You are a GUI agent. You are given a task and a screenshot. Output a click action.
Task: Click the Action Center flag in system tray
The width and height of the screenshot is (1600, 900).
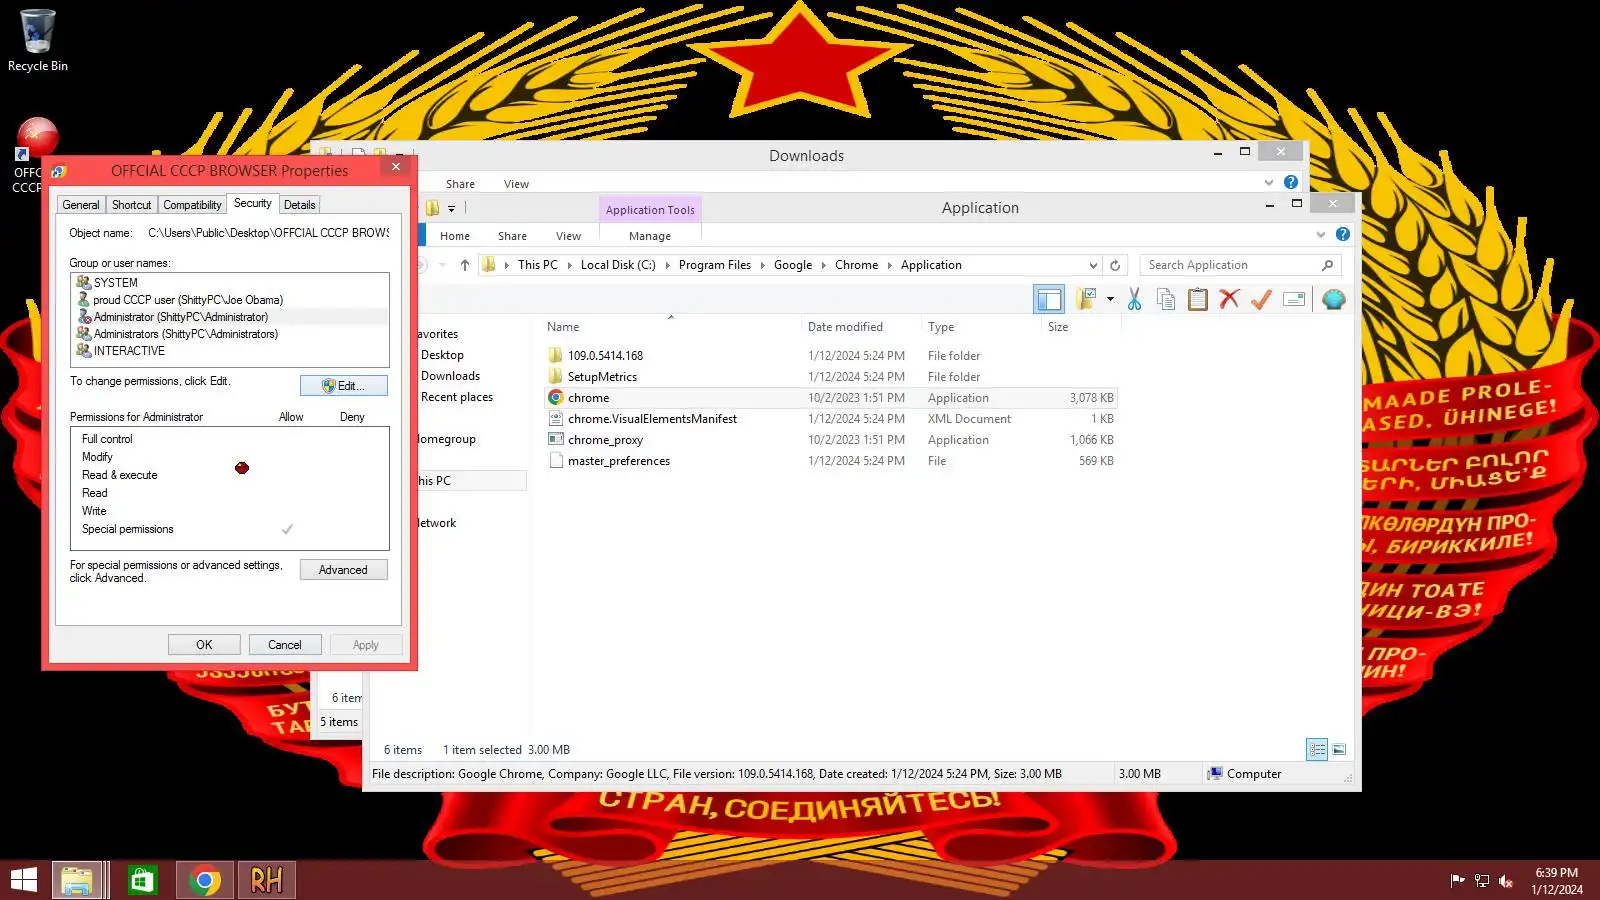pyautogui.click(x=1457, y=881)
